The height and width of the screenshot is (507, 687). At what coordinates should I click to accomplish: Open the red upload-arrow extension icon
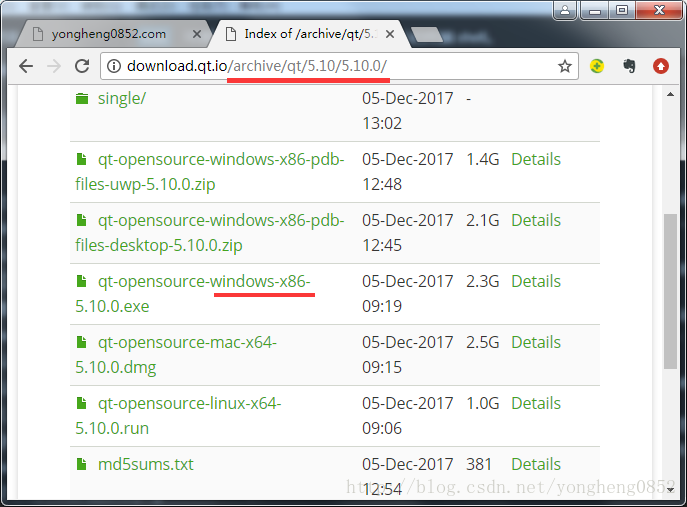(661, 66)
